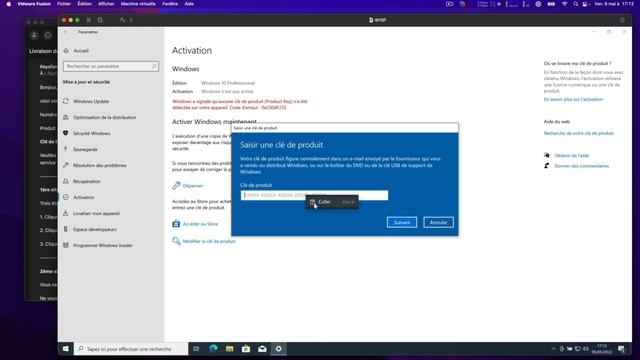Open Sauvegarde backup settings
Viewport: 640px width, 360px height.
point(85,149)
